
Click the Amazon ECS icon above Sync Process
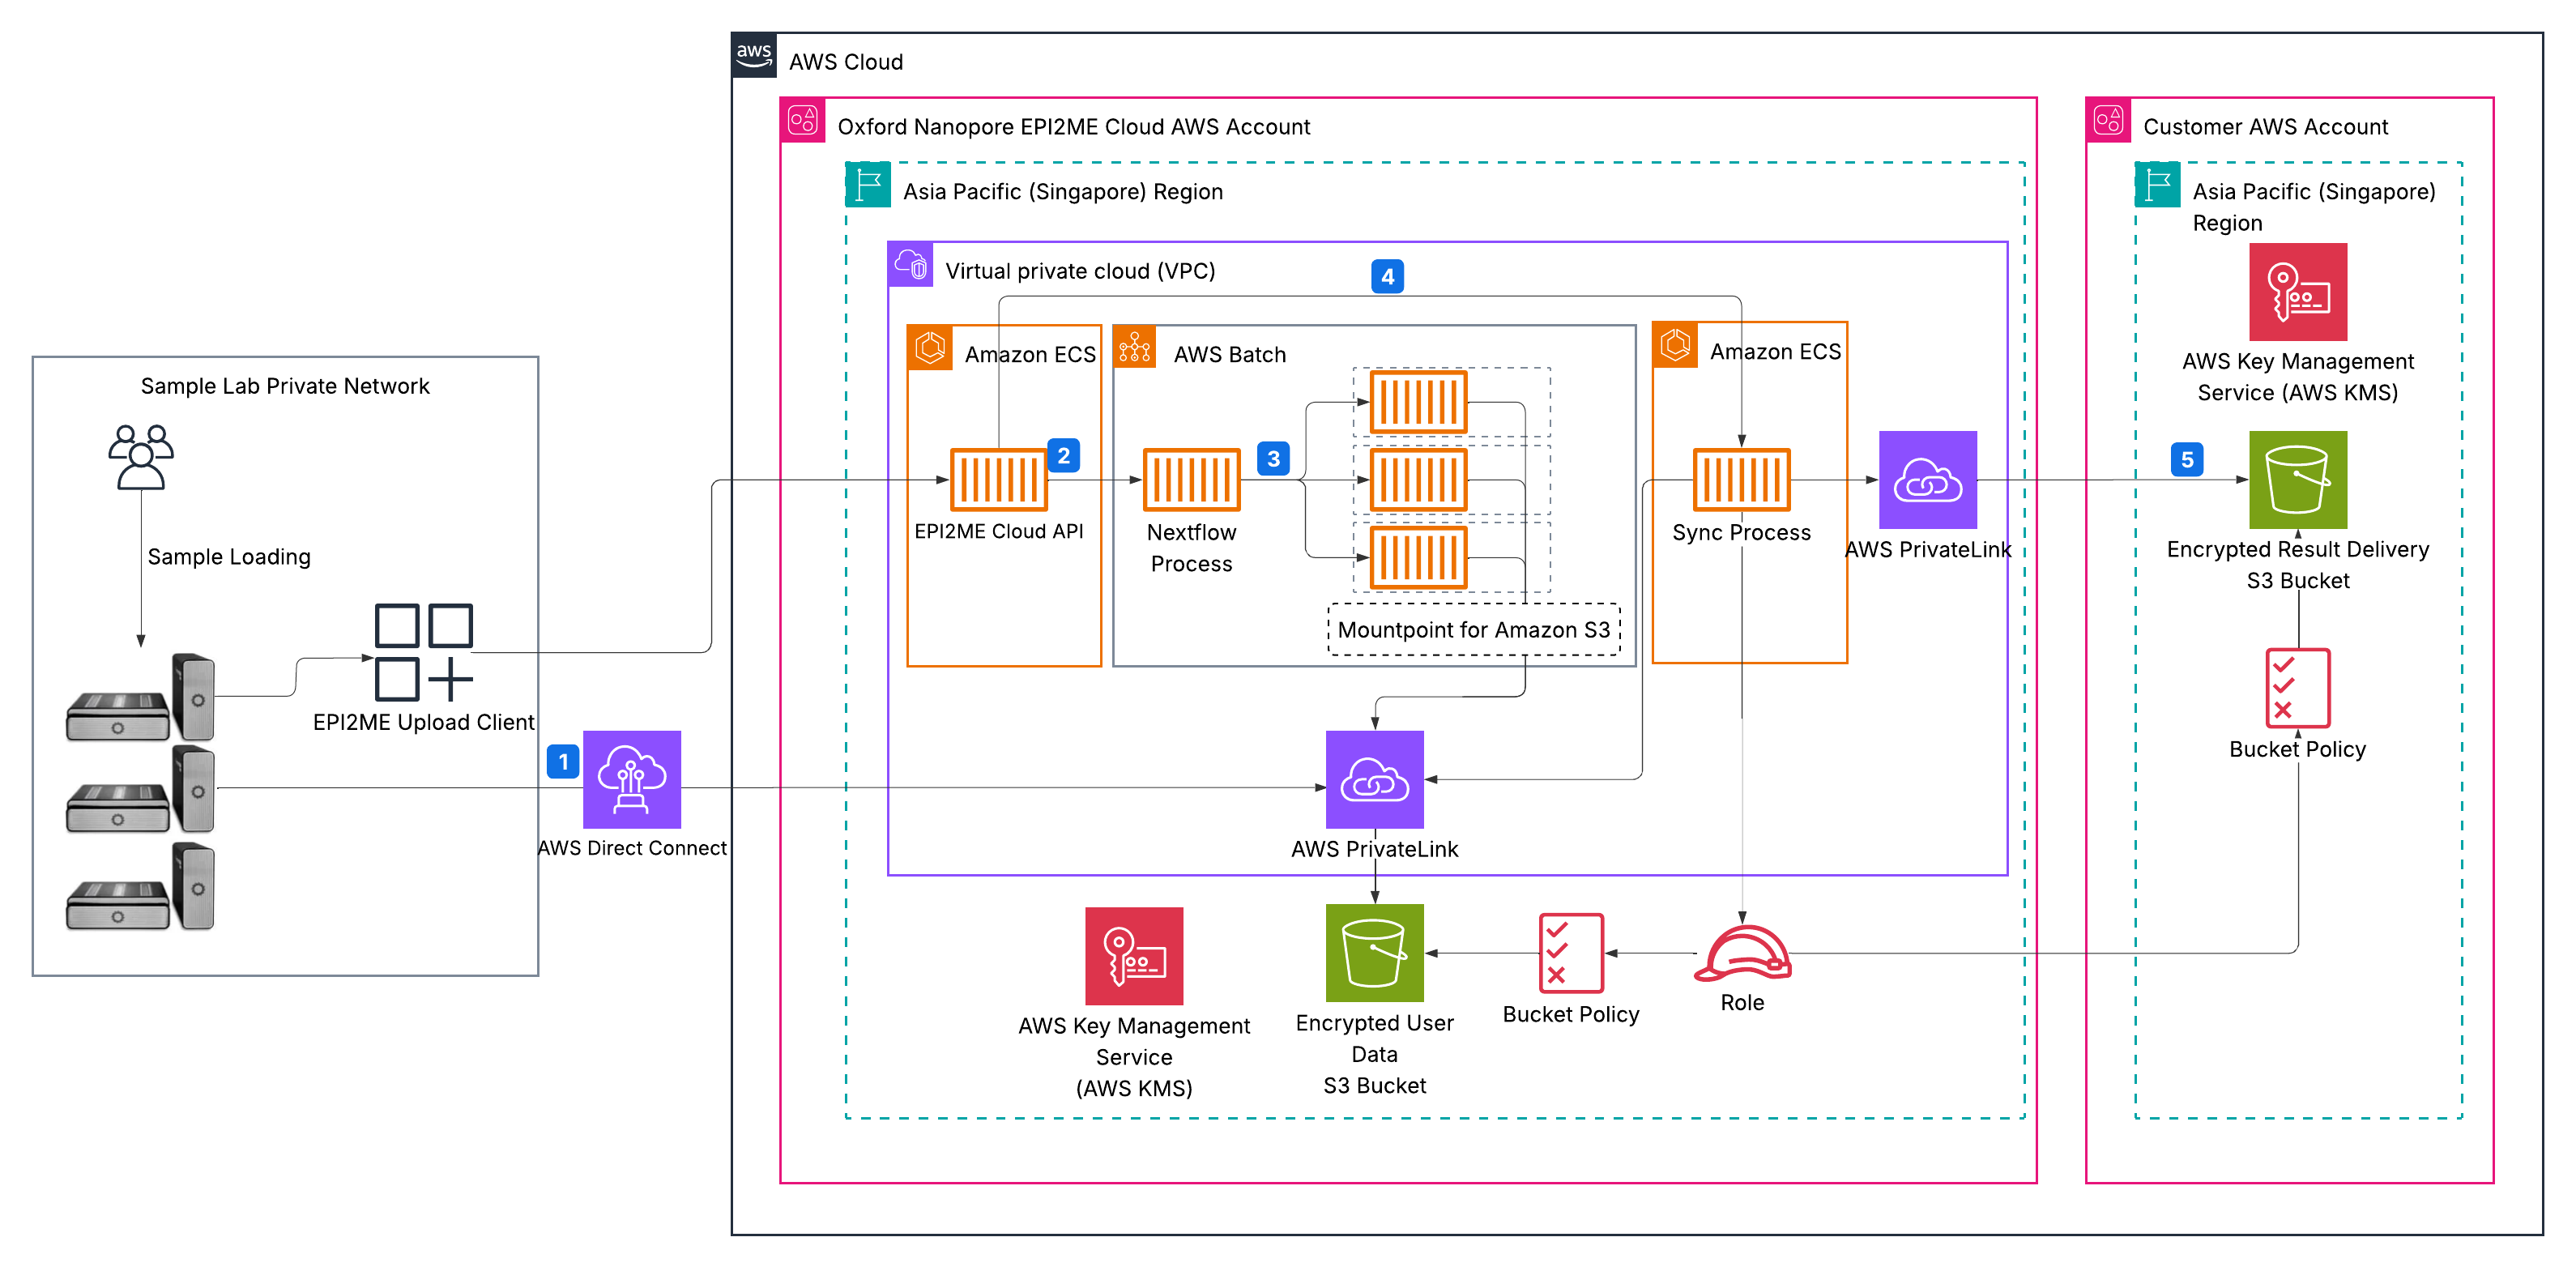(x=1675, y=345)
